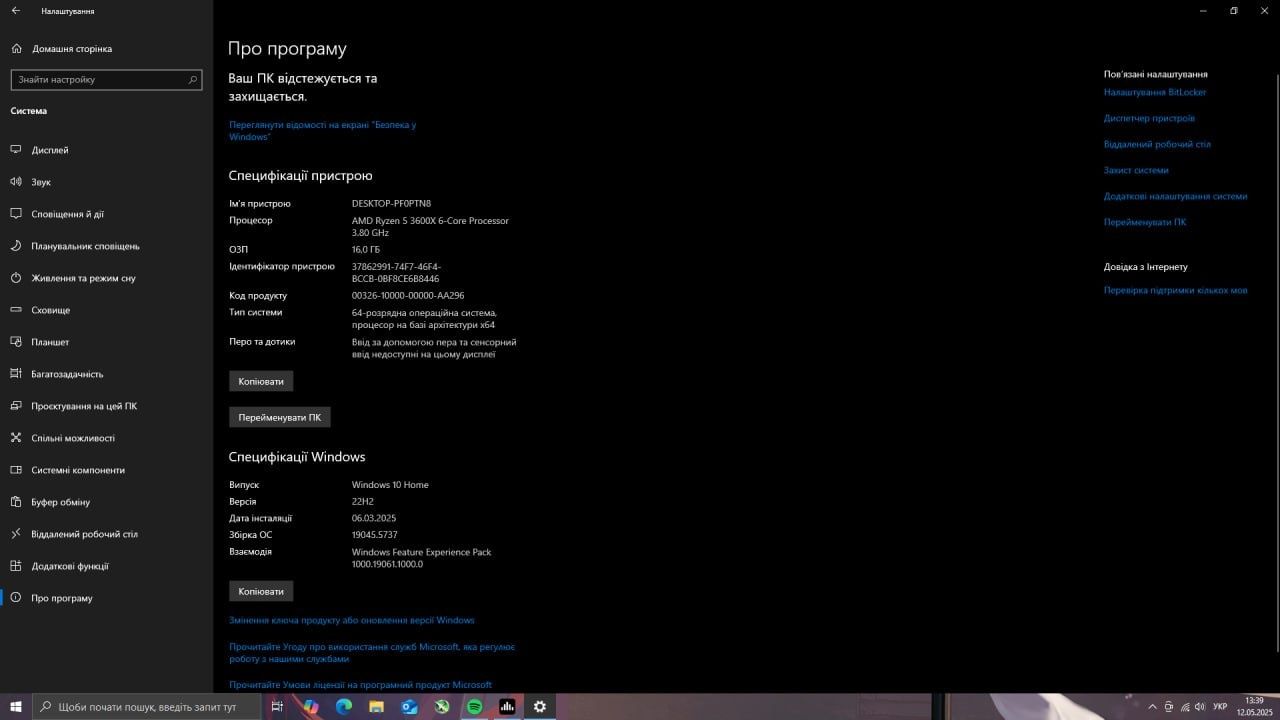Open Xbox app from taskbar
Viewport: 1280px width, 720px height.
click(x=442, y=707)
